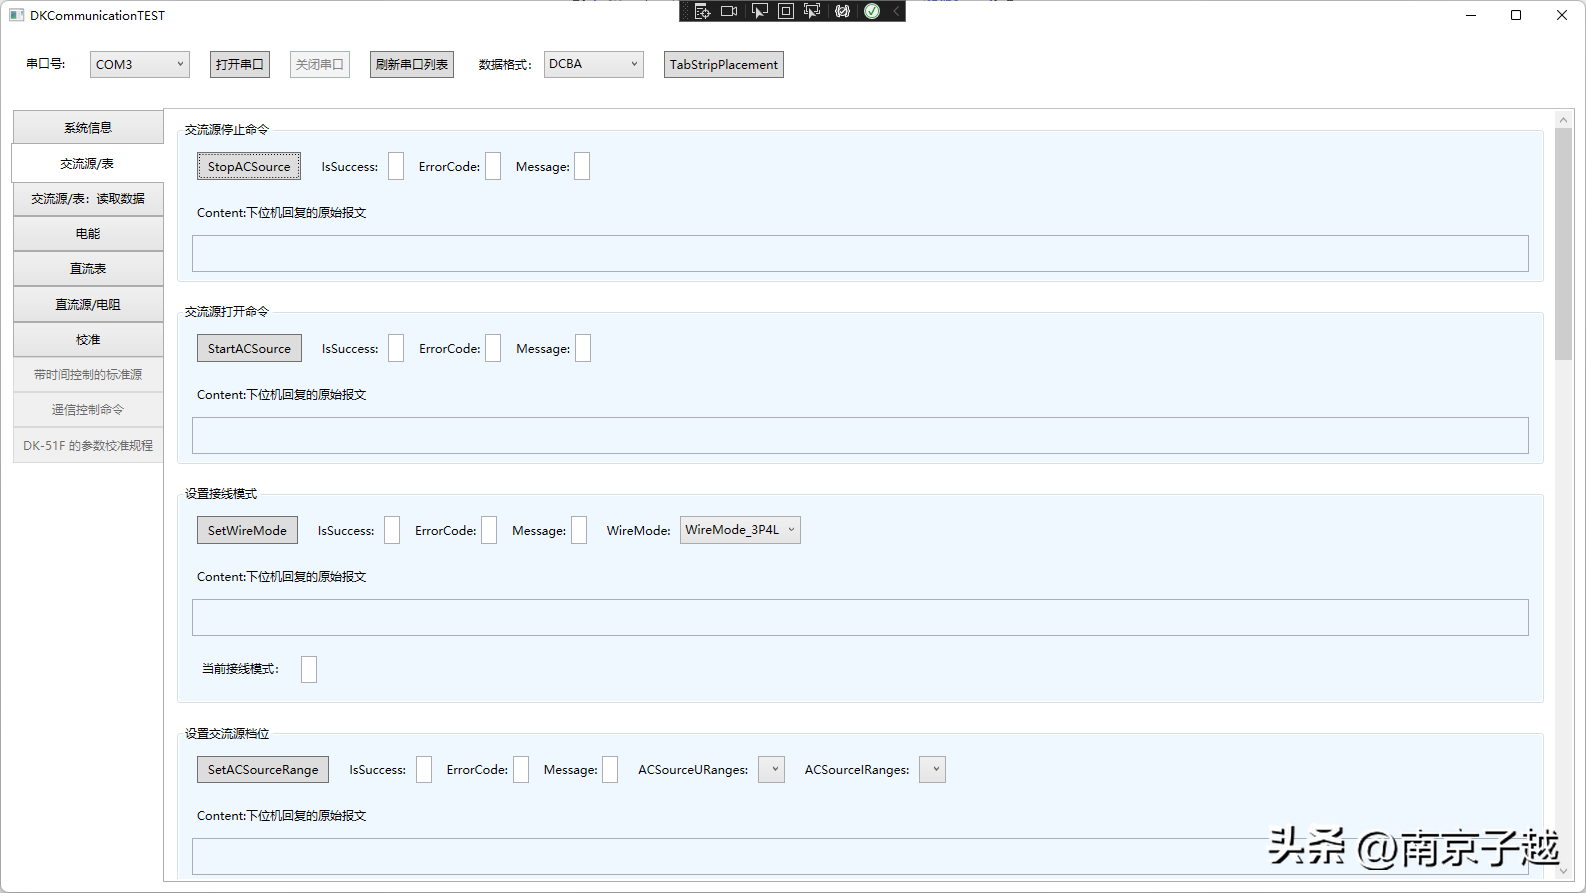Activate the Select Element cursor tool
1586x893 pixels.
(x=760, y=11)
